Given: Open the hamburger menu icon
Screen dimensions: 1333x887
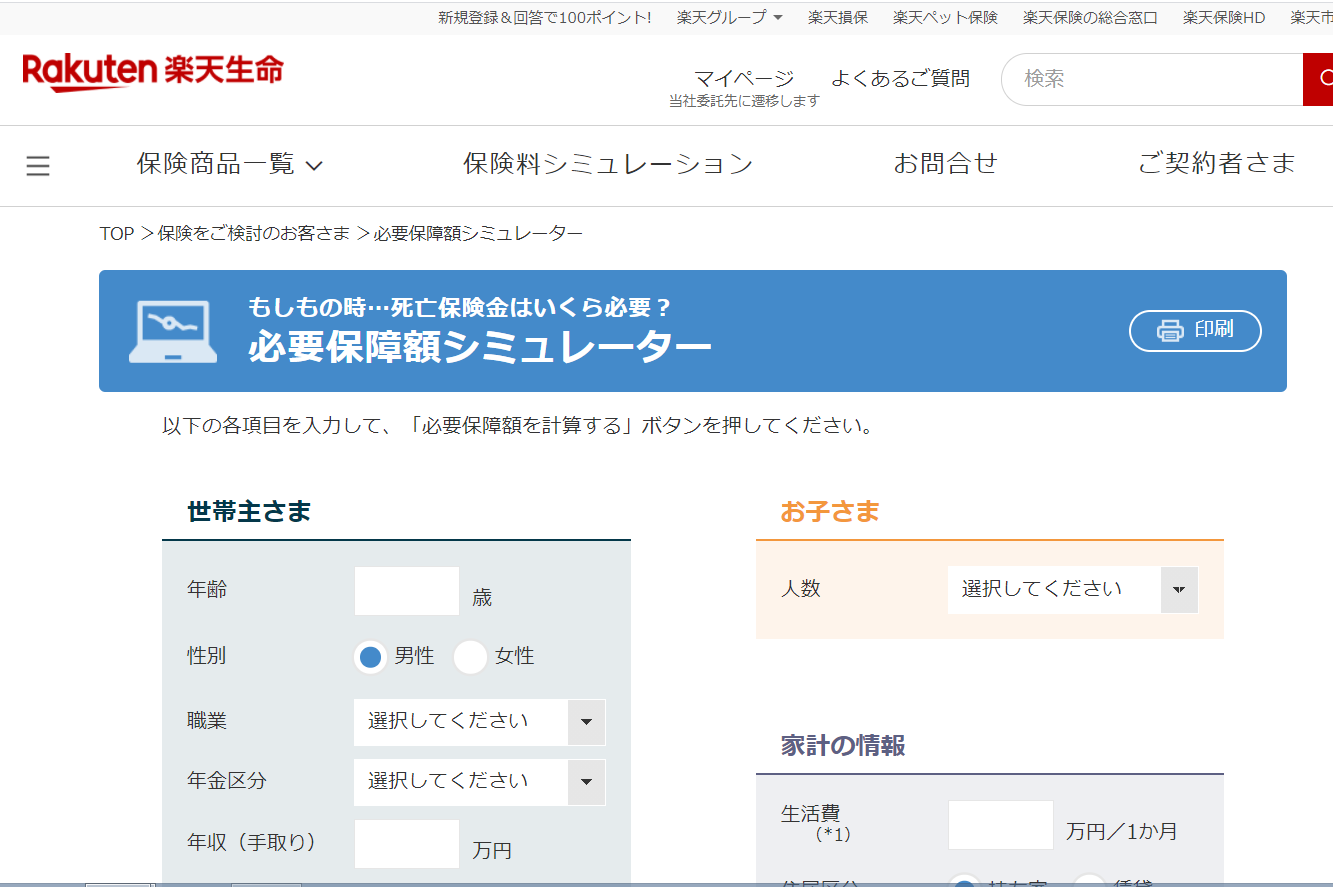Looking at the screenshot, I should coord(38,165).
